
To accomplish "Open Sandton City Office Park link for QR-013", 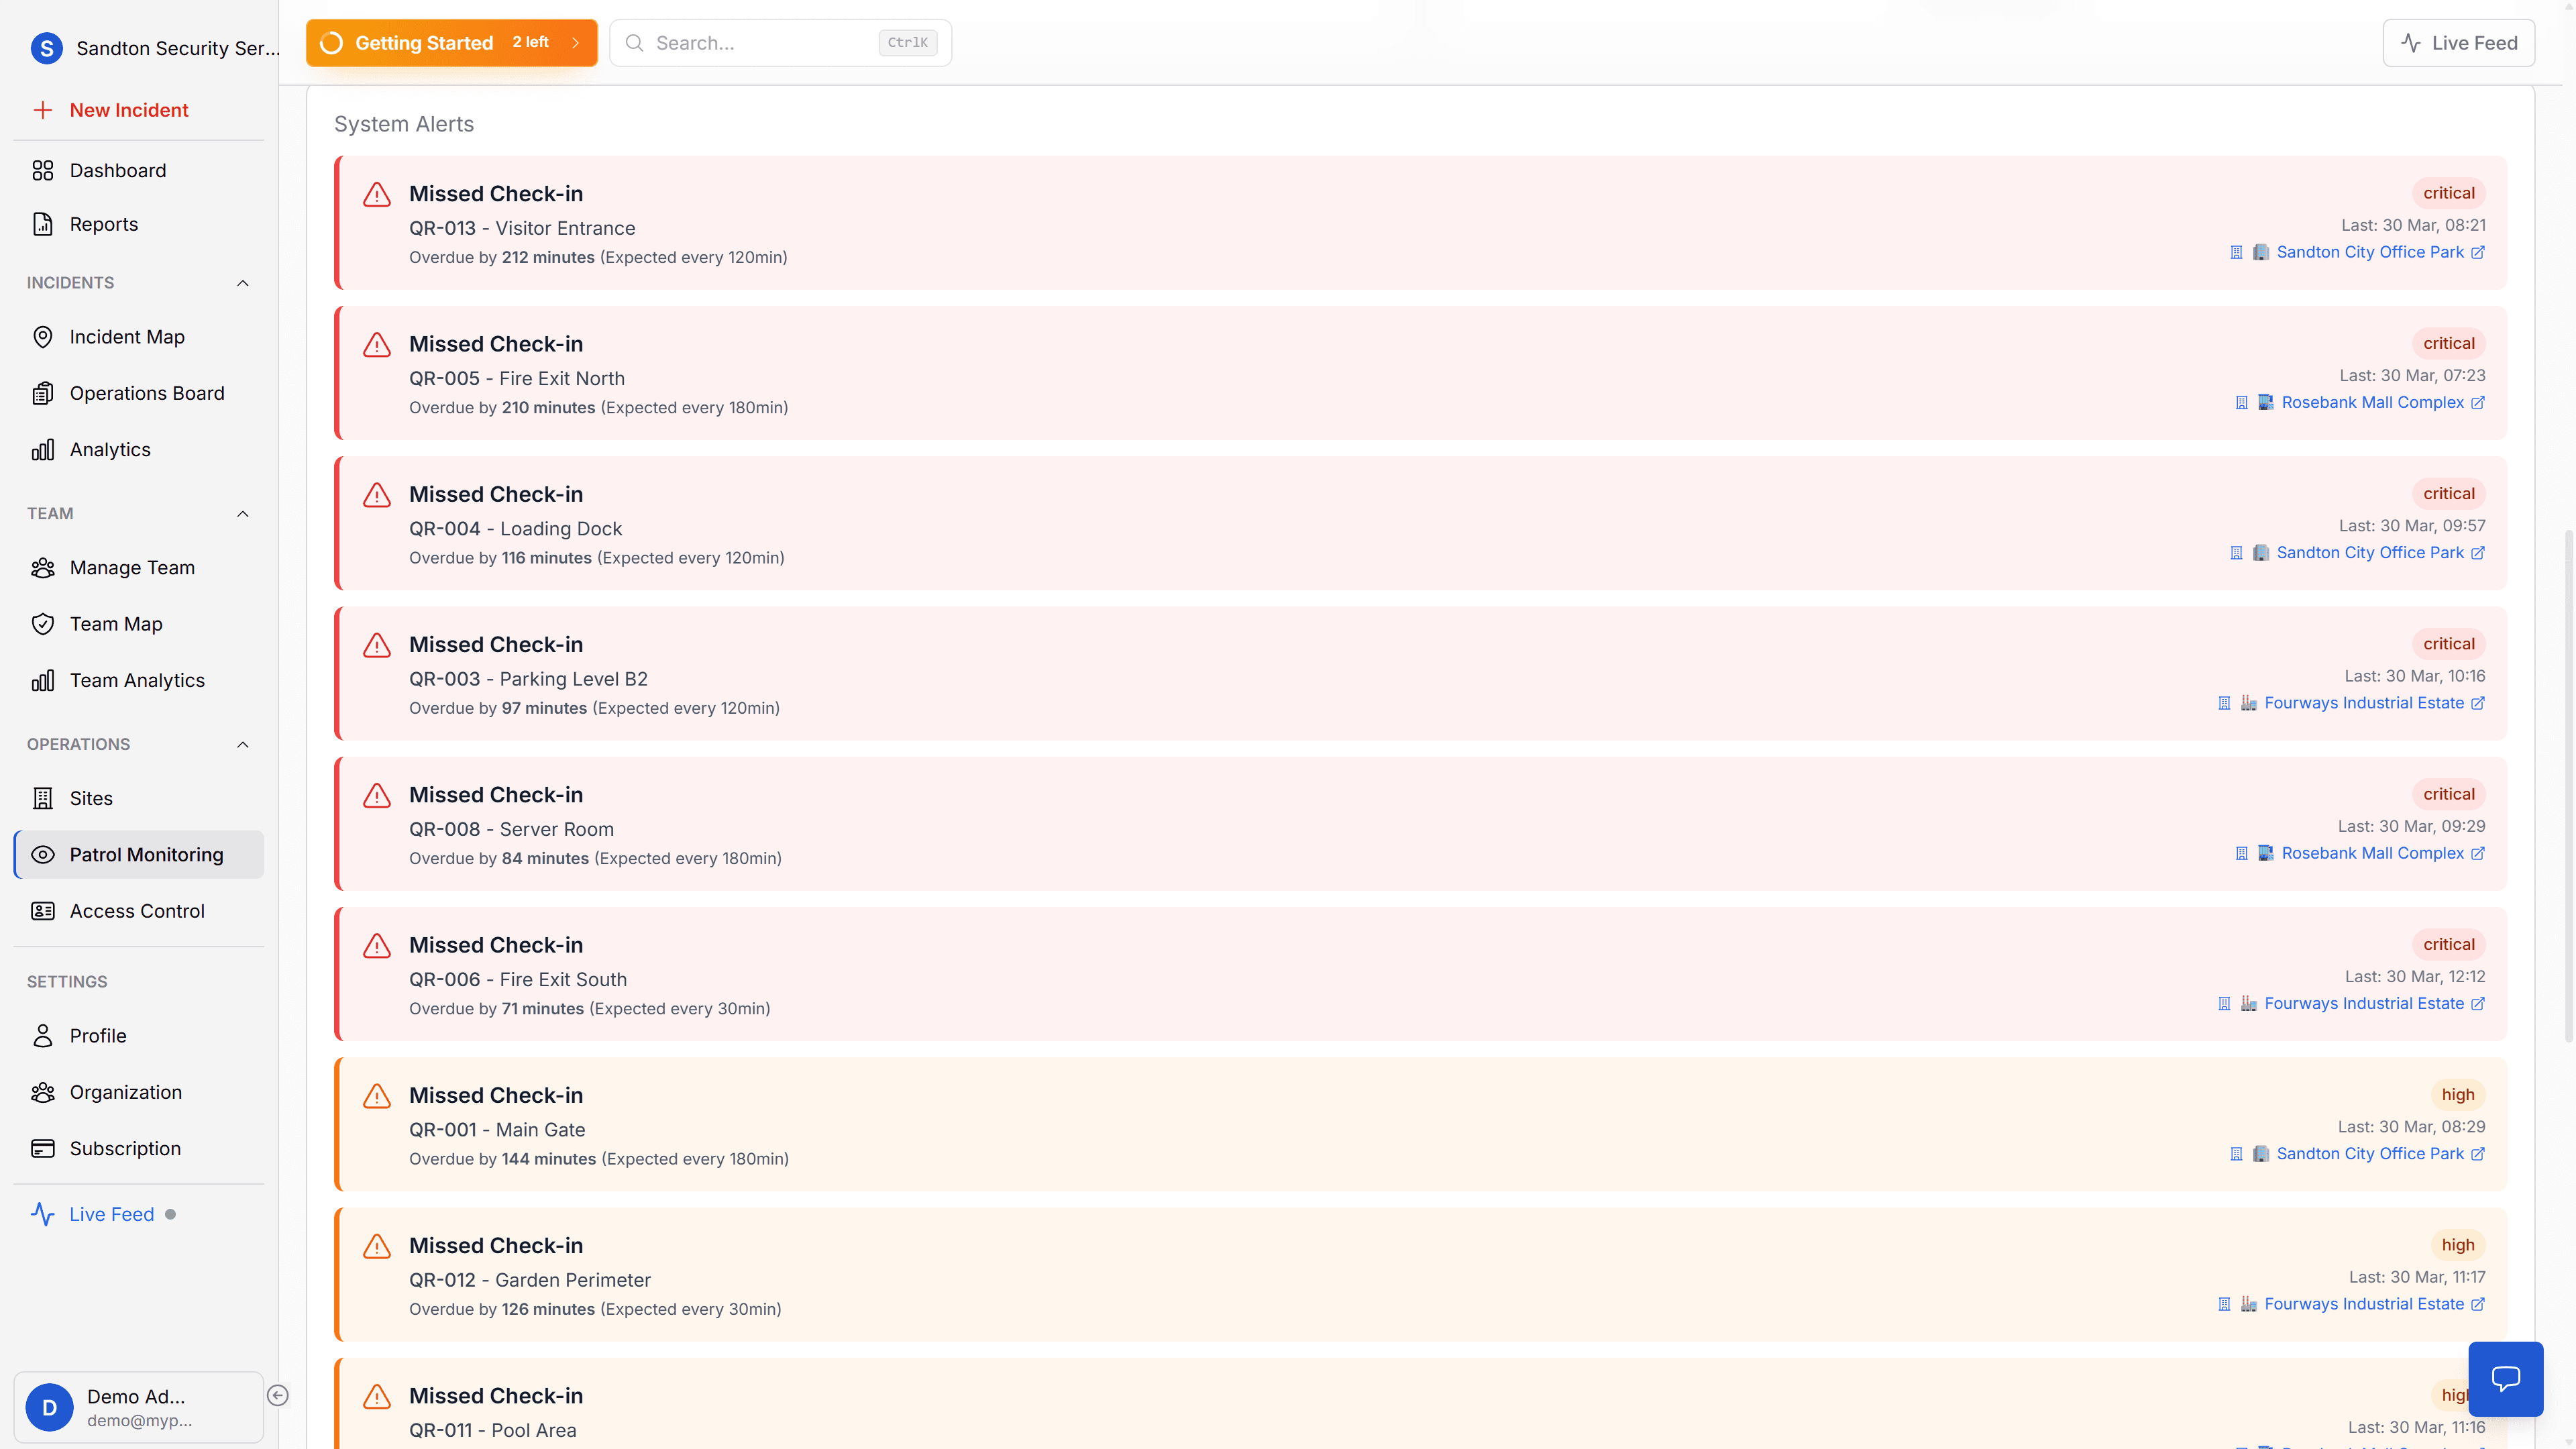I will [x=2369, y=252].
